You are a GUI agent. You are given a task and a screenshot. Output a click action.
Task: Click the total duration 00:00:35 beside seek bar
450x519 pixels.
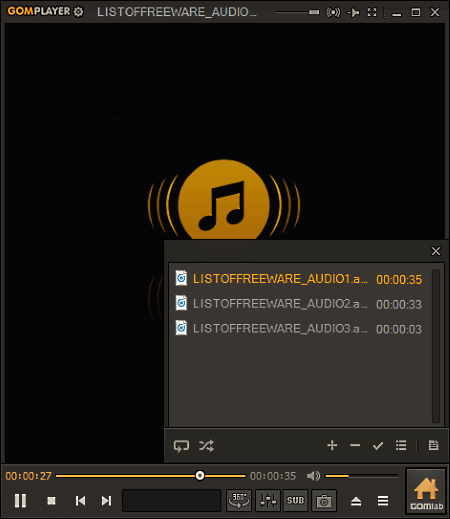(273, 476)
